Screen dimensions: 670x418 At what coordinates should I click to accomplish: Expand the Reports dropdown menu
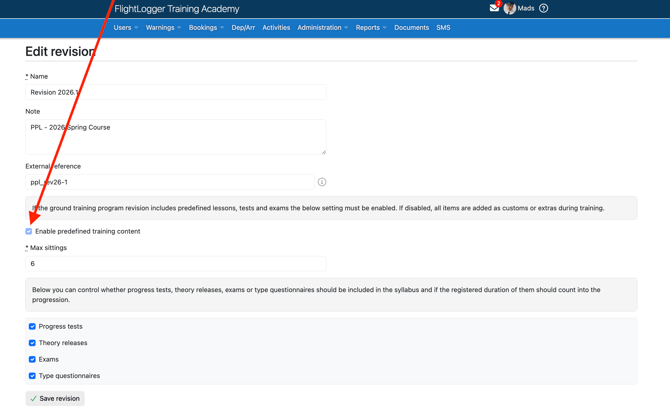pyautogui.click(x=371, y=27)
